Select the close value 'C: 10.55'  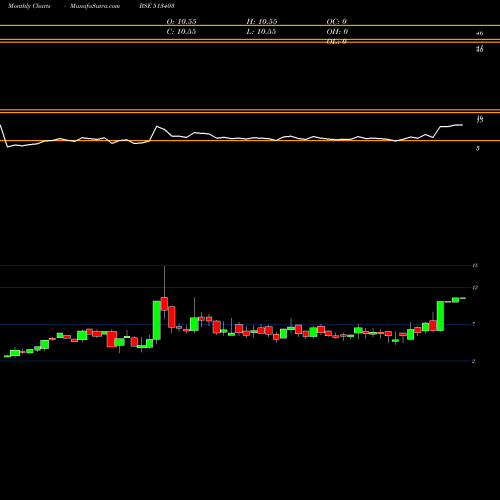(x=181, y=31)
